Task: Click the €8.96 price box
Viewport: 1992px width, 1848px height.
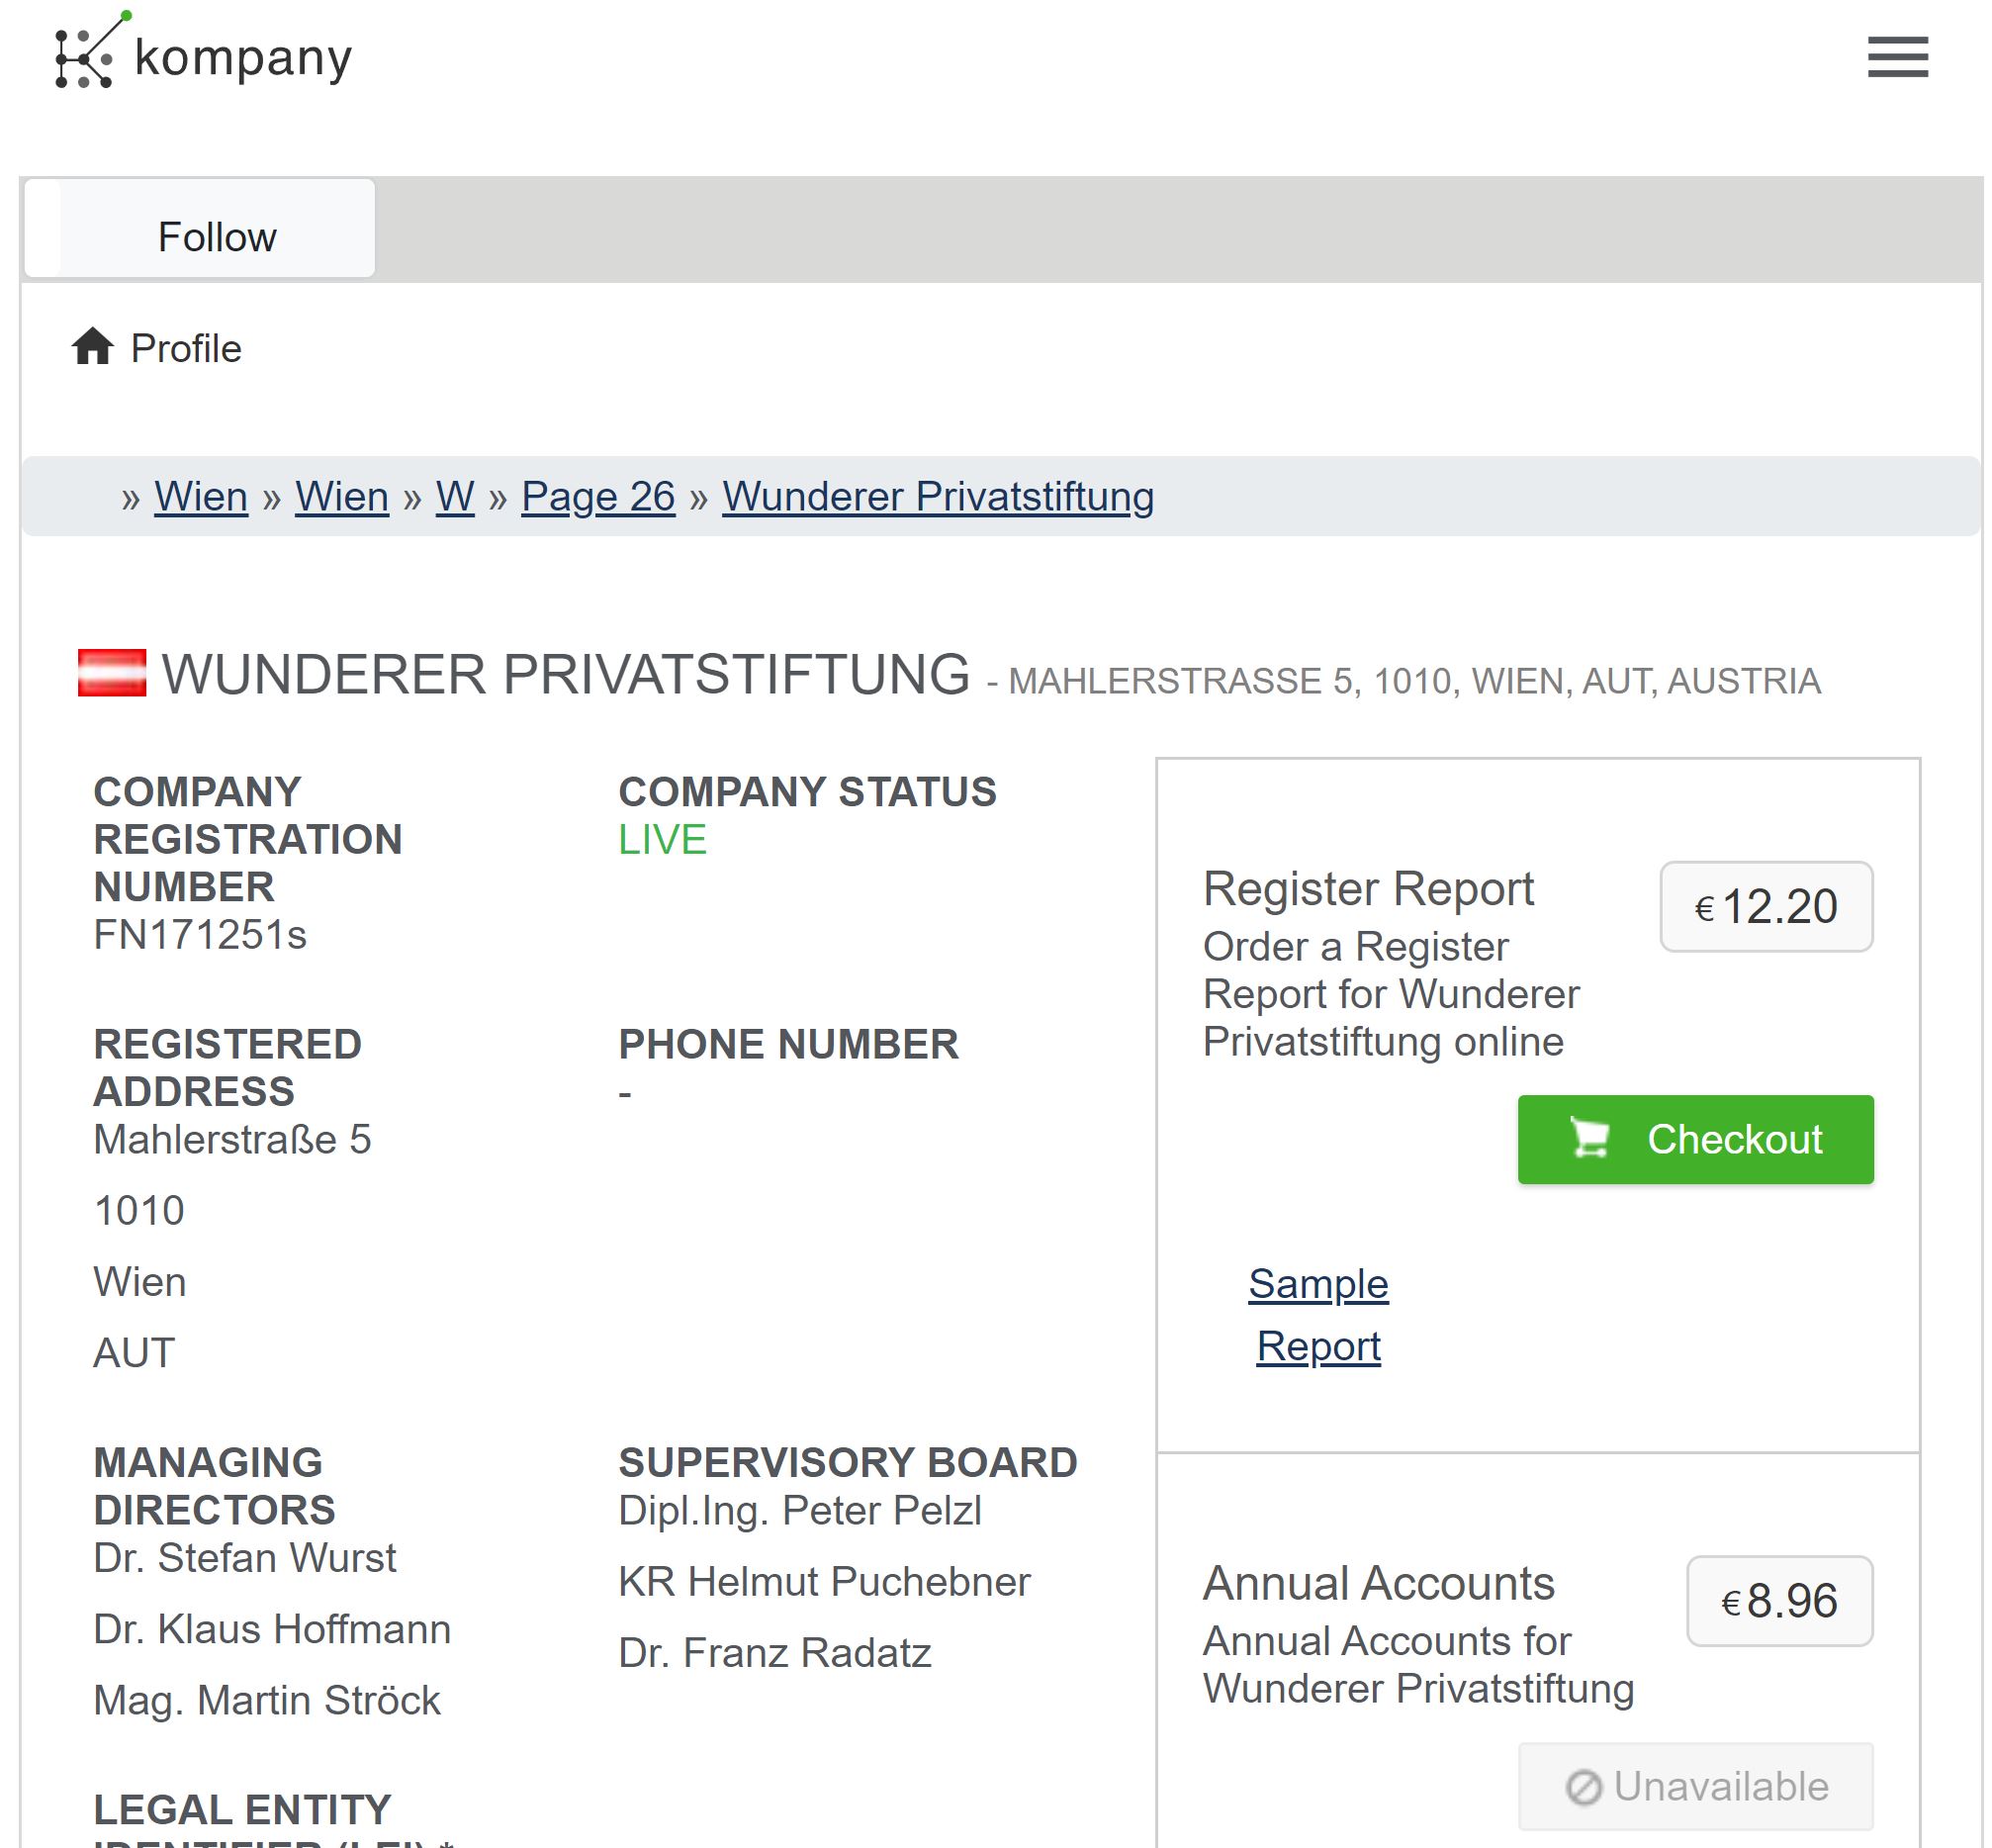Action: [x=1779, y=1601]
